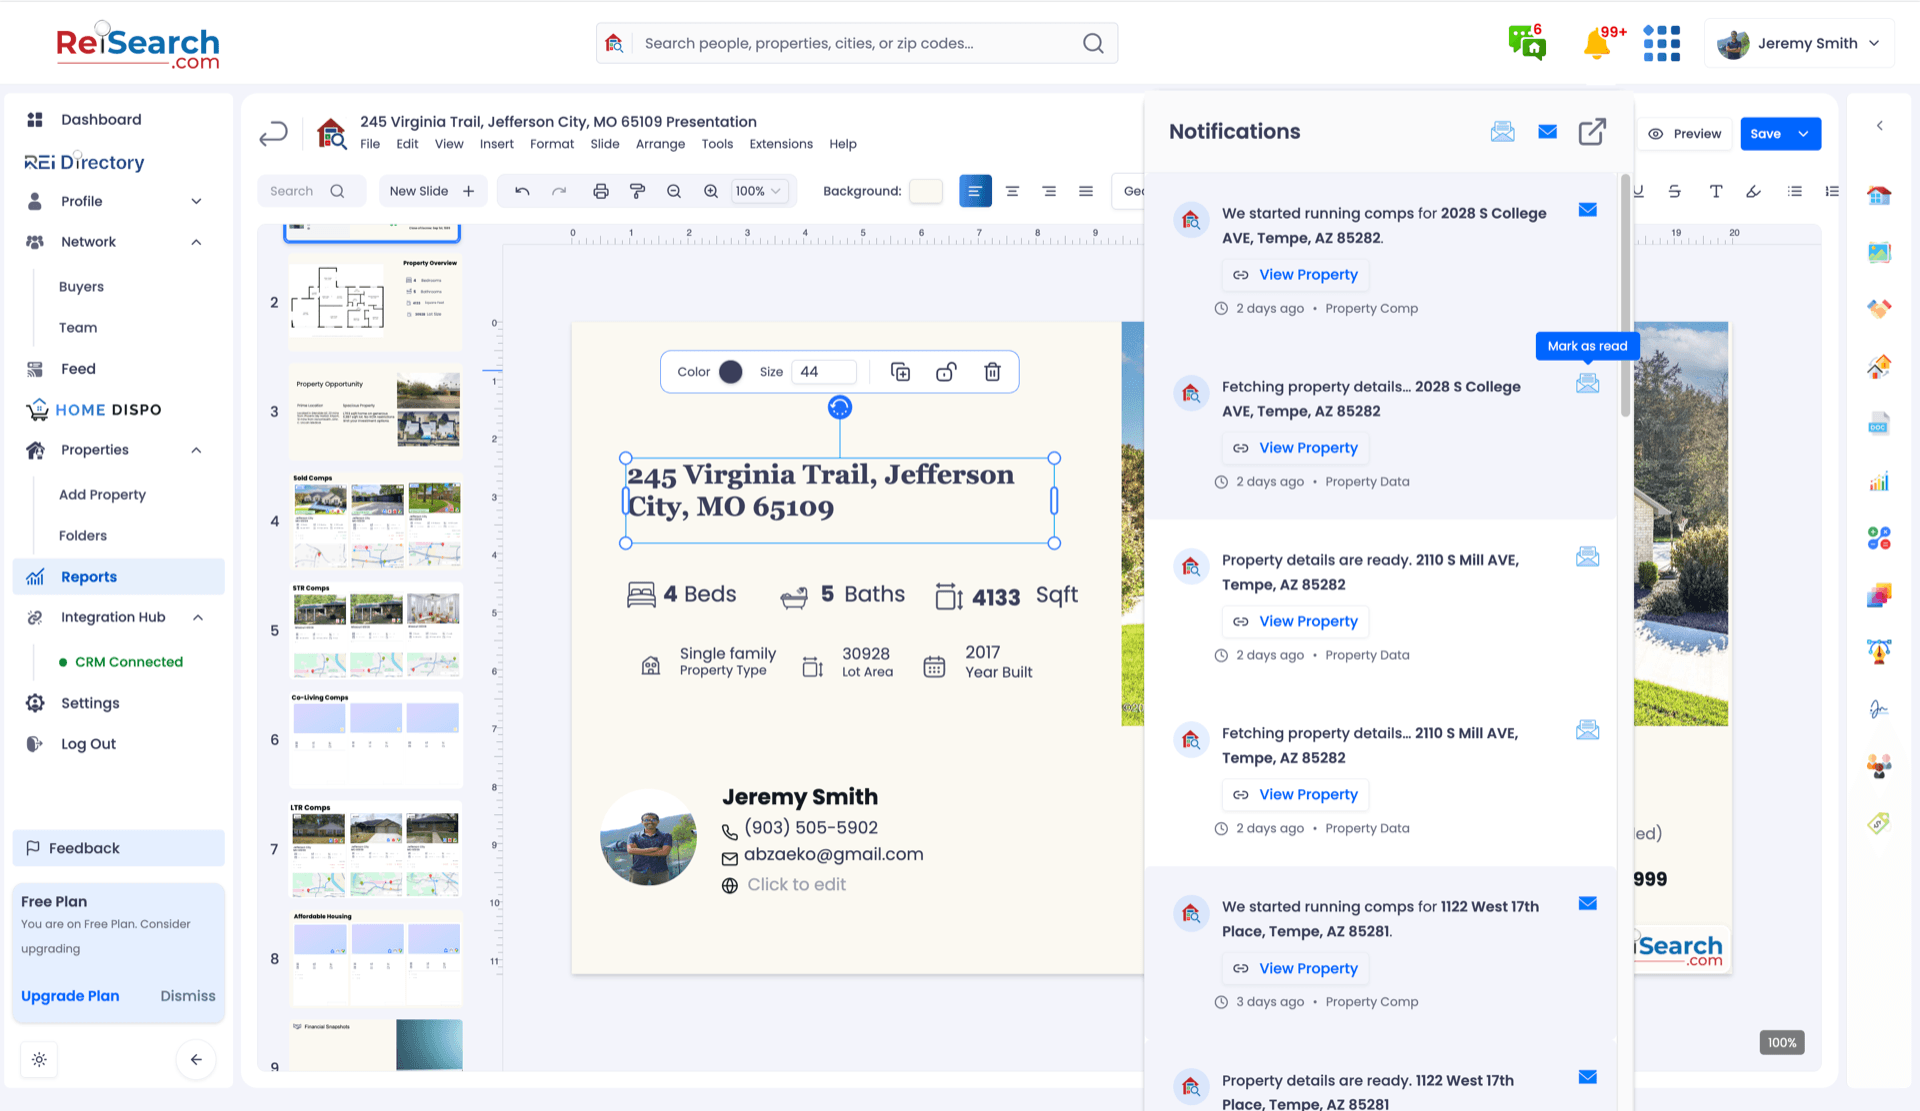Mark 2028 S College comps notification as read
The image size is (1920, 1111).
coord(1588,210)
